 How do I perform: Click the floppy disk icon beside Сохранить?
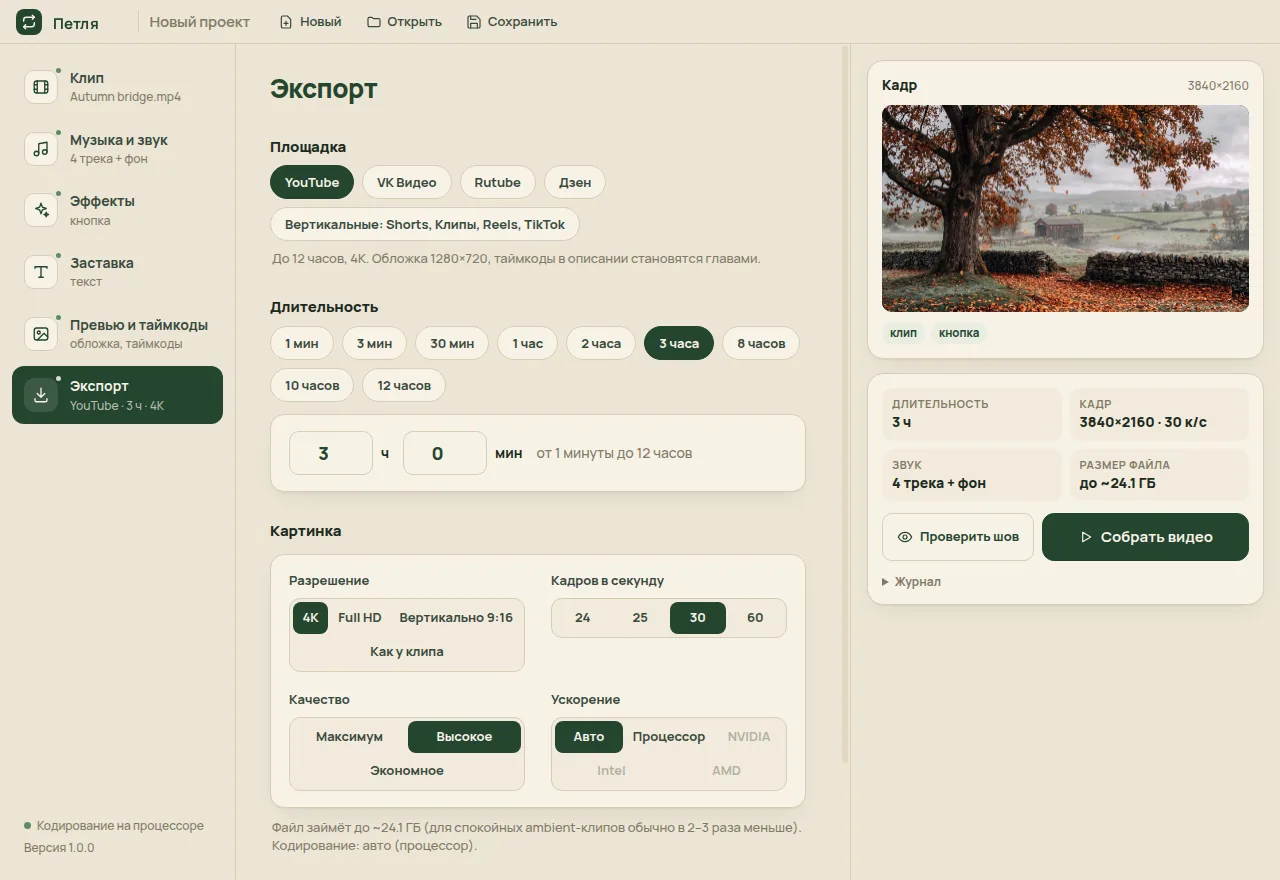[x=474, y=22]
